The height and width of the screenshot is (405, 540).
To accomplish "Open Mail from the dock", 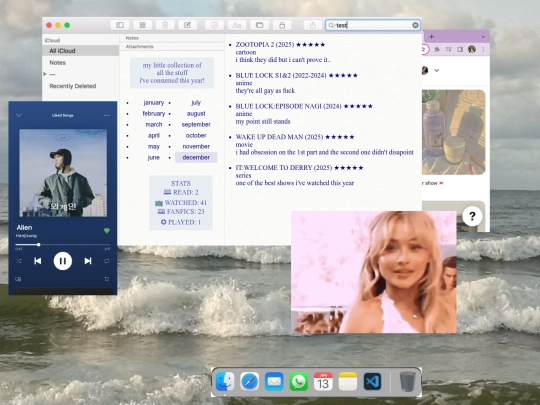I will pos(274,382).
